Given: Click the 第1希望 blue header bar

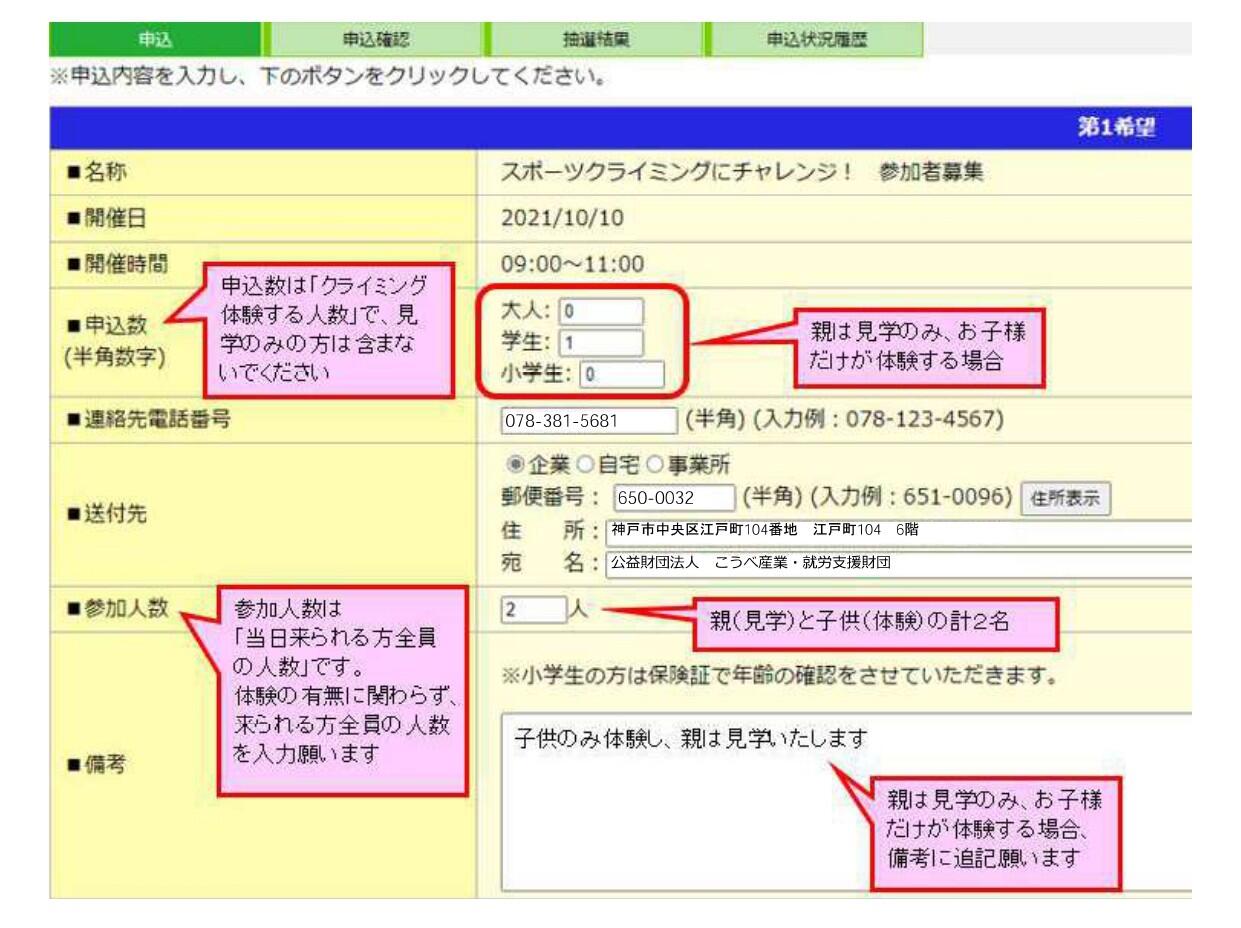Looking at the screenshot, I should 620,129.
